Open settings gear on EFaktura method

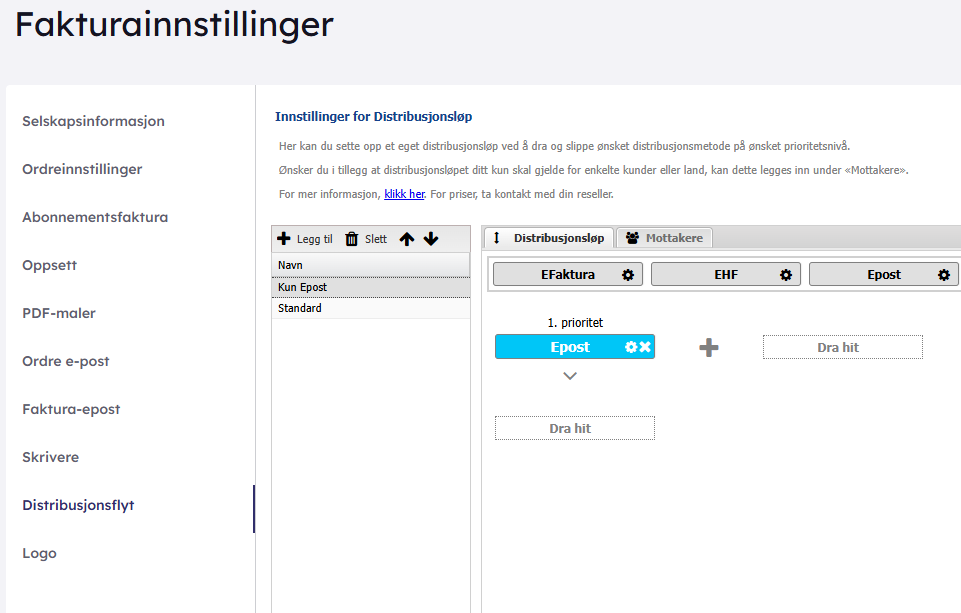[628, 275]
